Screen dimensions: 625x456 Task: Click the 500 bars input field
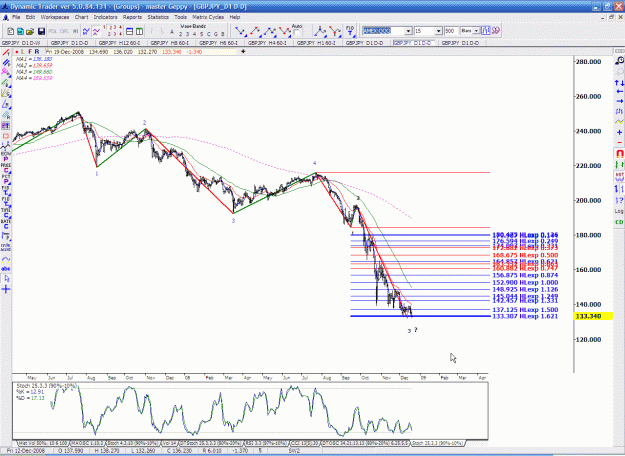click(x=451, y=31)
